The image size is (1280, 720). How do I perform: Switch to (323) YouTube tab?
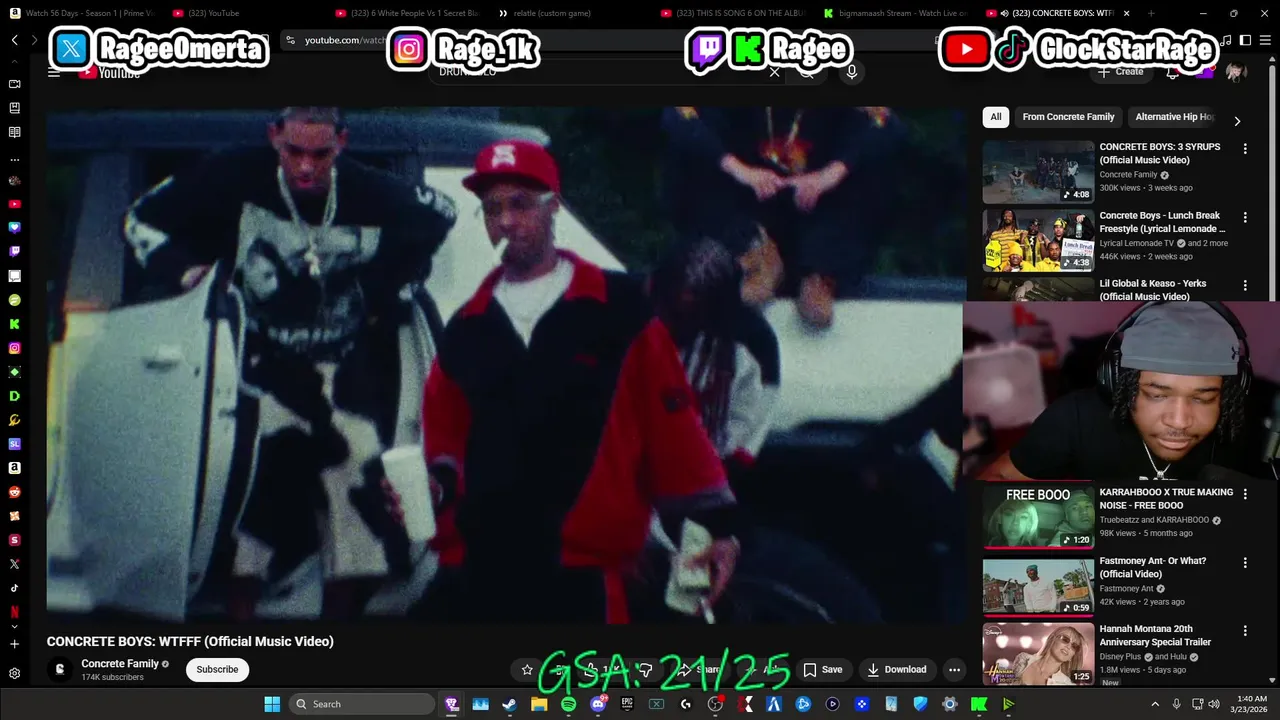[243, 13]
